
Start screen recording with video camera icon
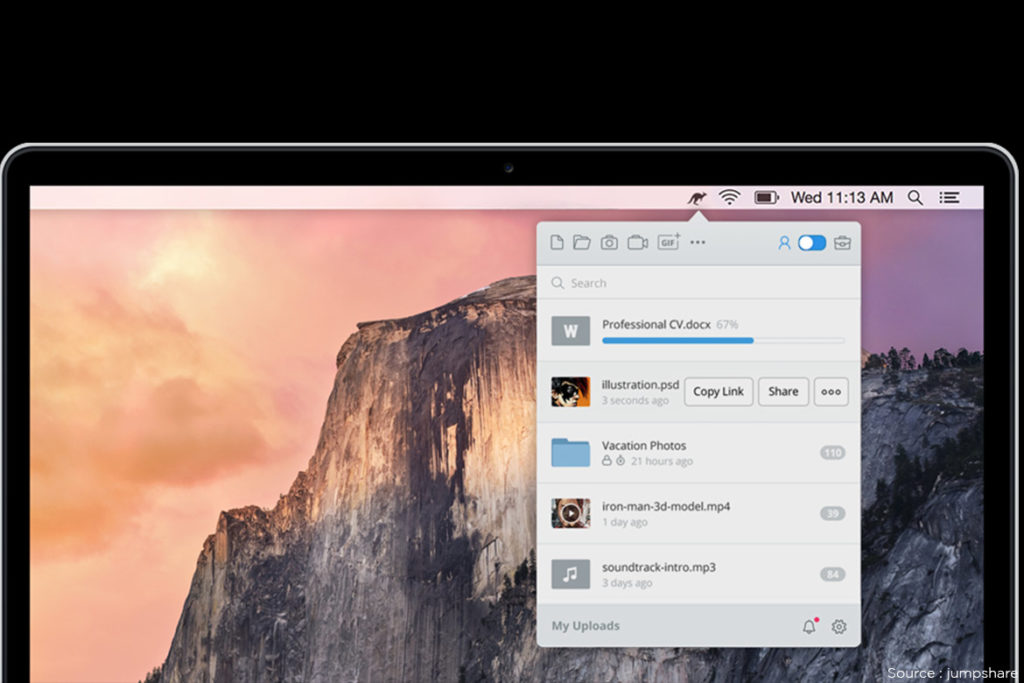637,243
